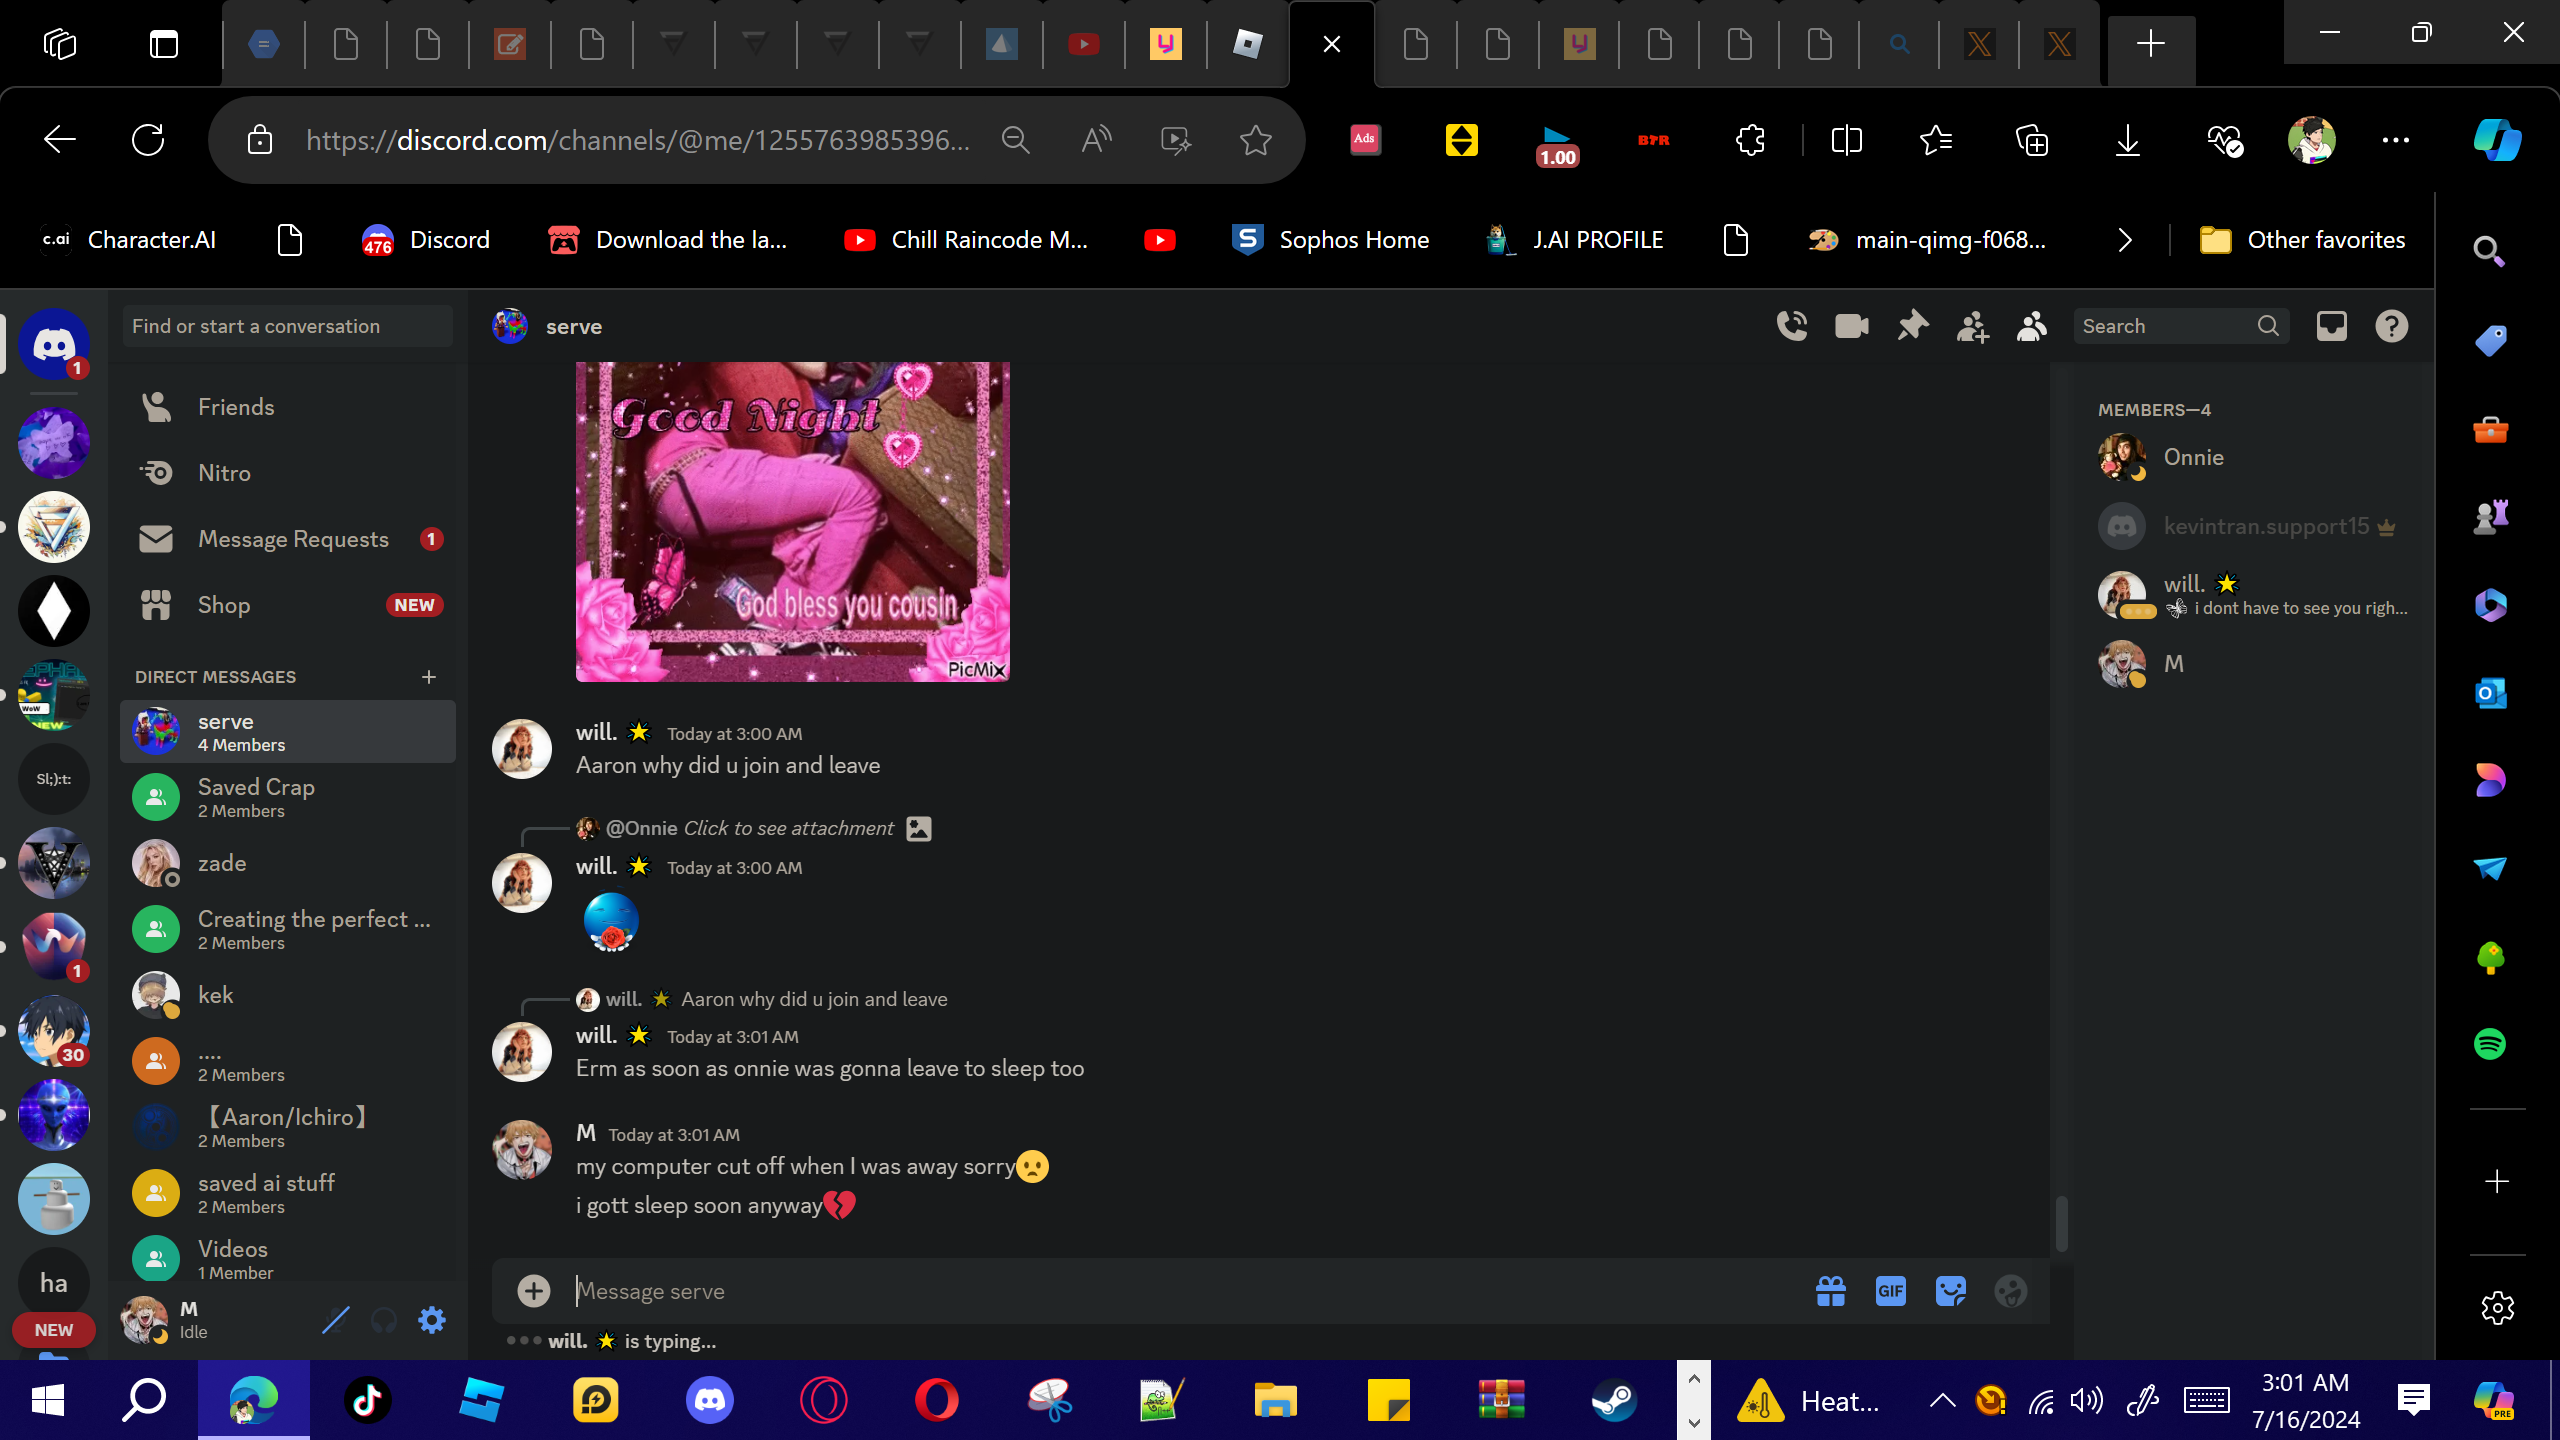Click to see Onnie's attachment
The height and width of the screenshot is (1440, 2560).
pos(788,828)
